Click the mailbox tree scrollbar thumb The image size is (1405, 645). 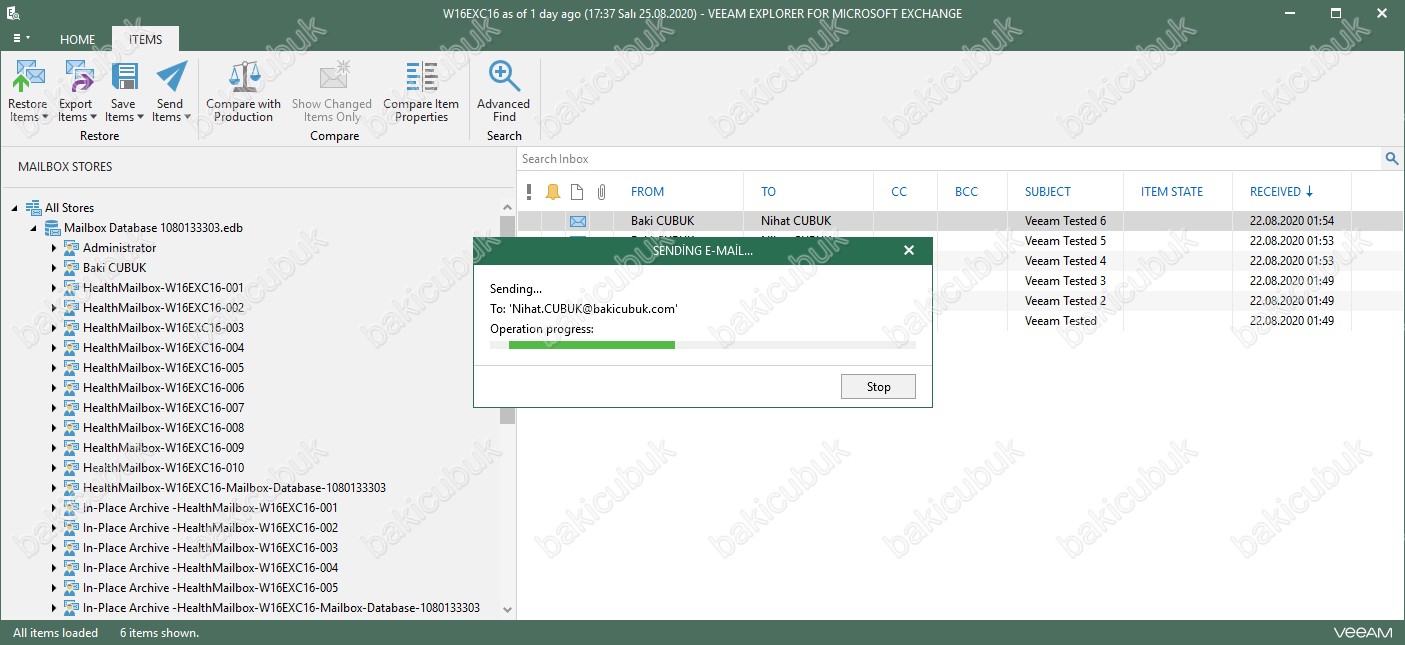507,320
